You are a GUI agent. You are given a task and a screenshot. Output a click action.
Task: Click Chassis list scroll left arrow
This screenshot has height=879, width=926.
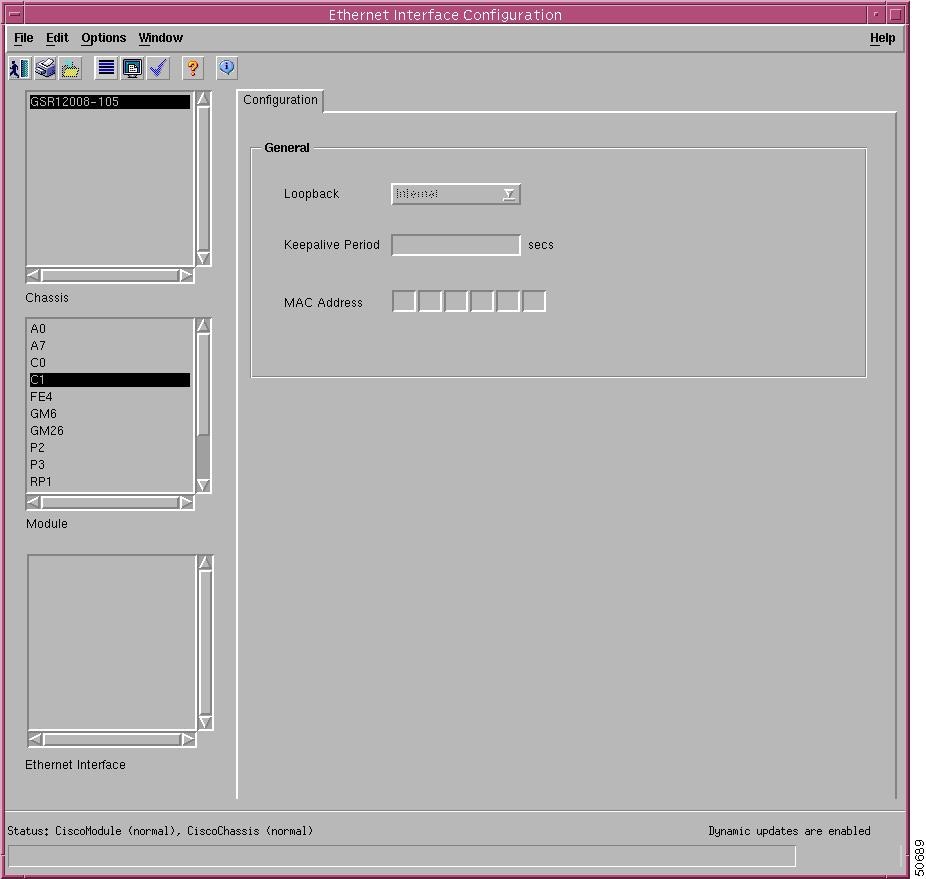coord(34,275)
